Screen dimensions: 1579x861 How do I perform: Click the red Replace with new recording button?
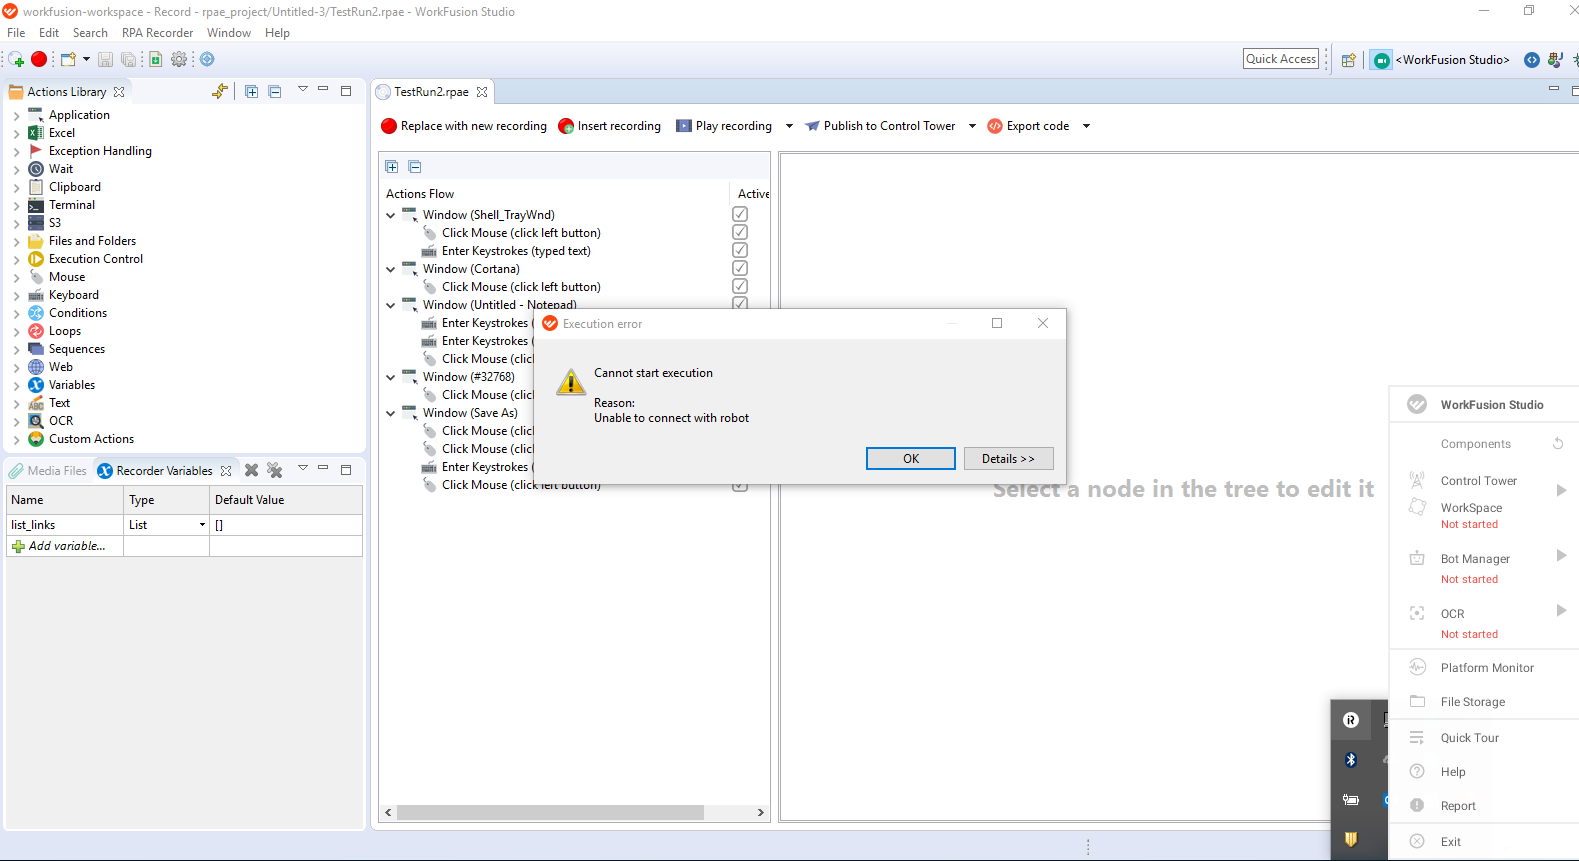point(464,126)
